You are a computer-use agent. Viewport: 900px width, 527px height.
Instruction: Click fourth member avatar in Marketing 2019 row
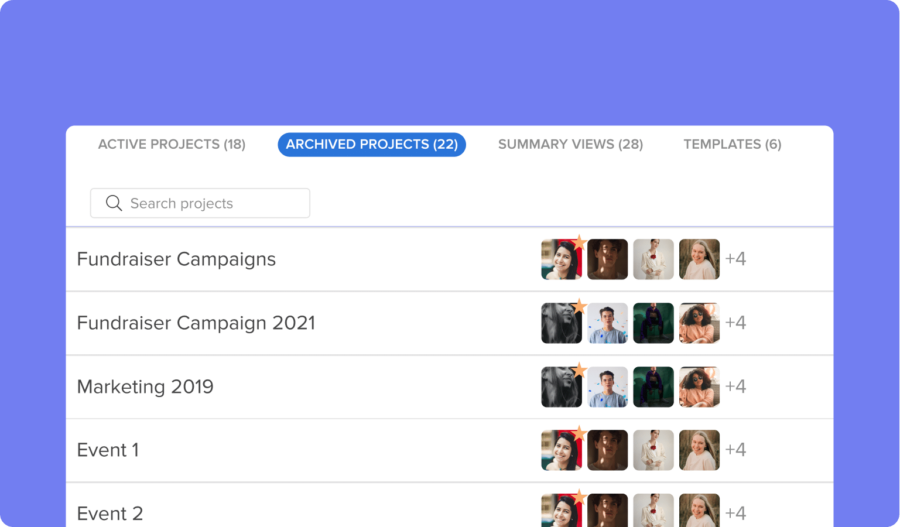tap(699, 387)
